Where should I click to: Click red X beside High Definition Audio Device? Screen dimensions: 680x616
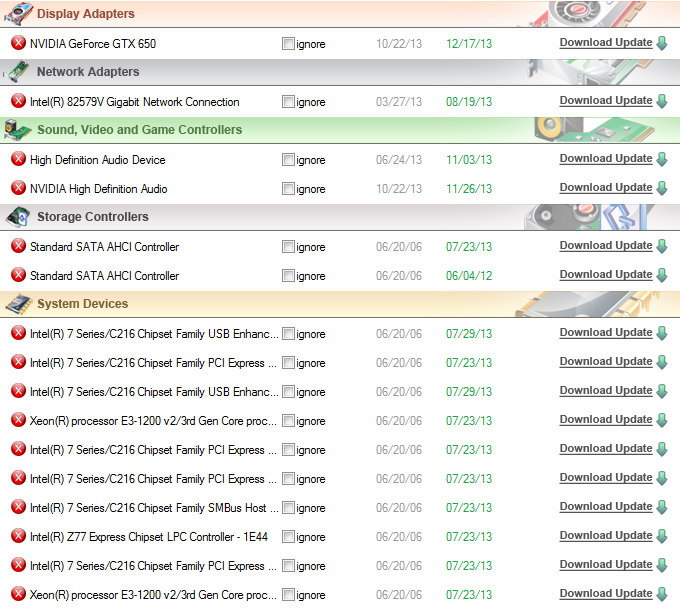pos(18,159)
